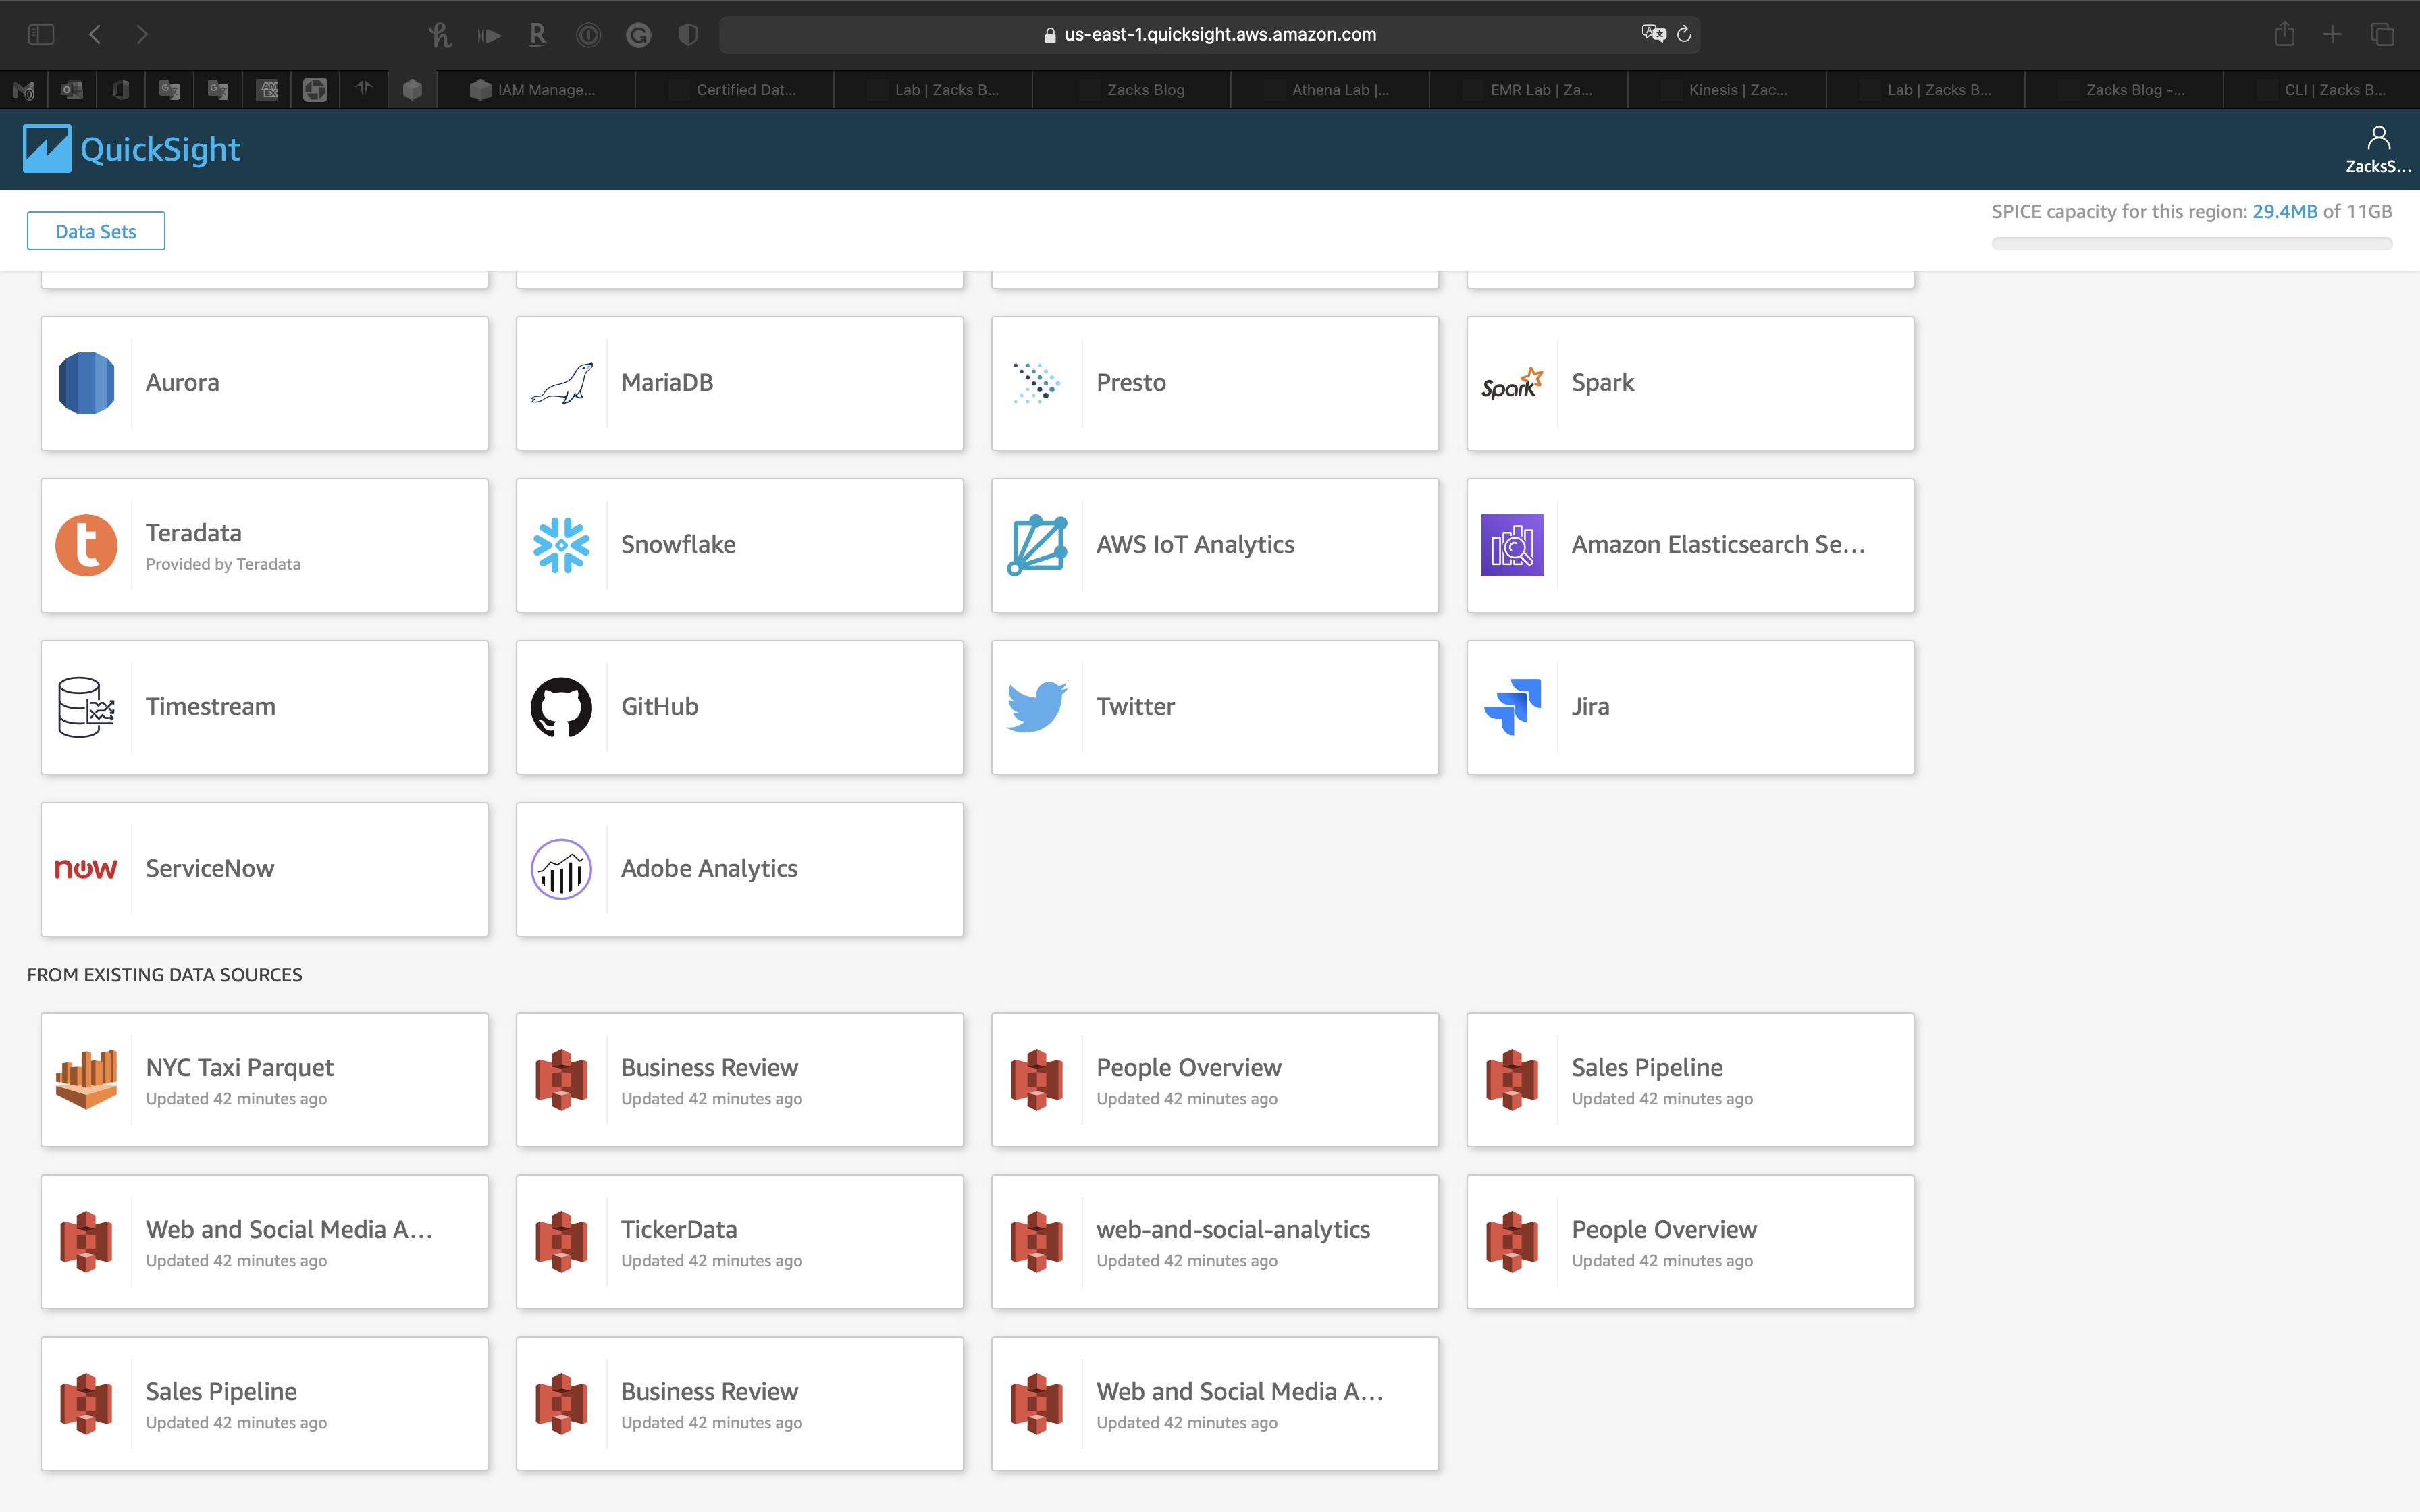Image resolution: width=2420 pixels, height=1512 pixels.
Task: Choose the GitHub octocat icon
Action: coord(561,707)
